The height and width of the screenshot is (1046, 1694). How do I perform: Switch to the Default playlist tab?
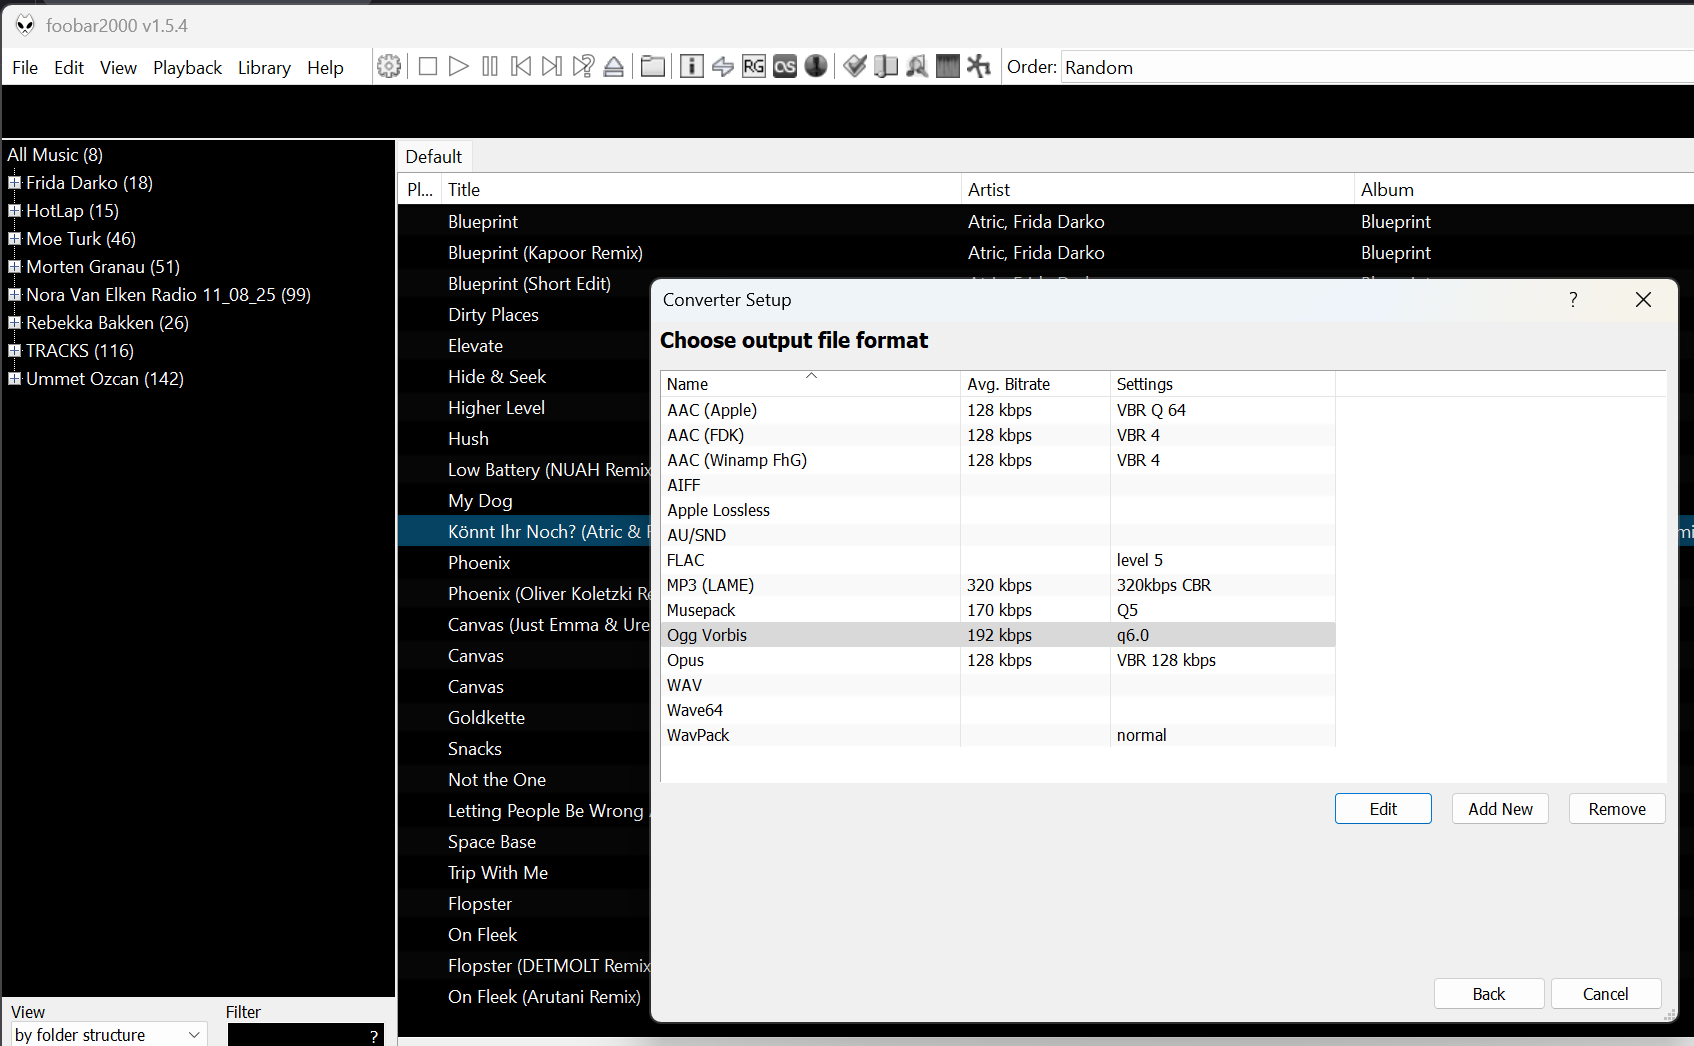(x=433, y=156)
